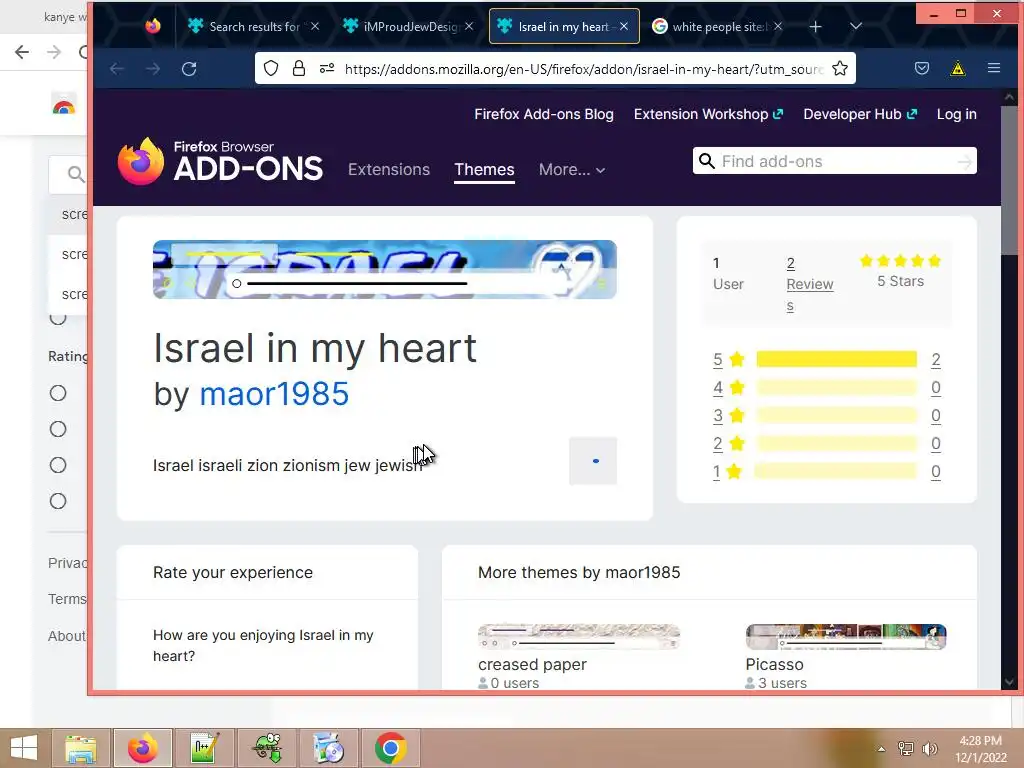
Task: Expand the More... dropdown menu
Action: [x=572, y=170]
